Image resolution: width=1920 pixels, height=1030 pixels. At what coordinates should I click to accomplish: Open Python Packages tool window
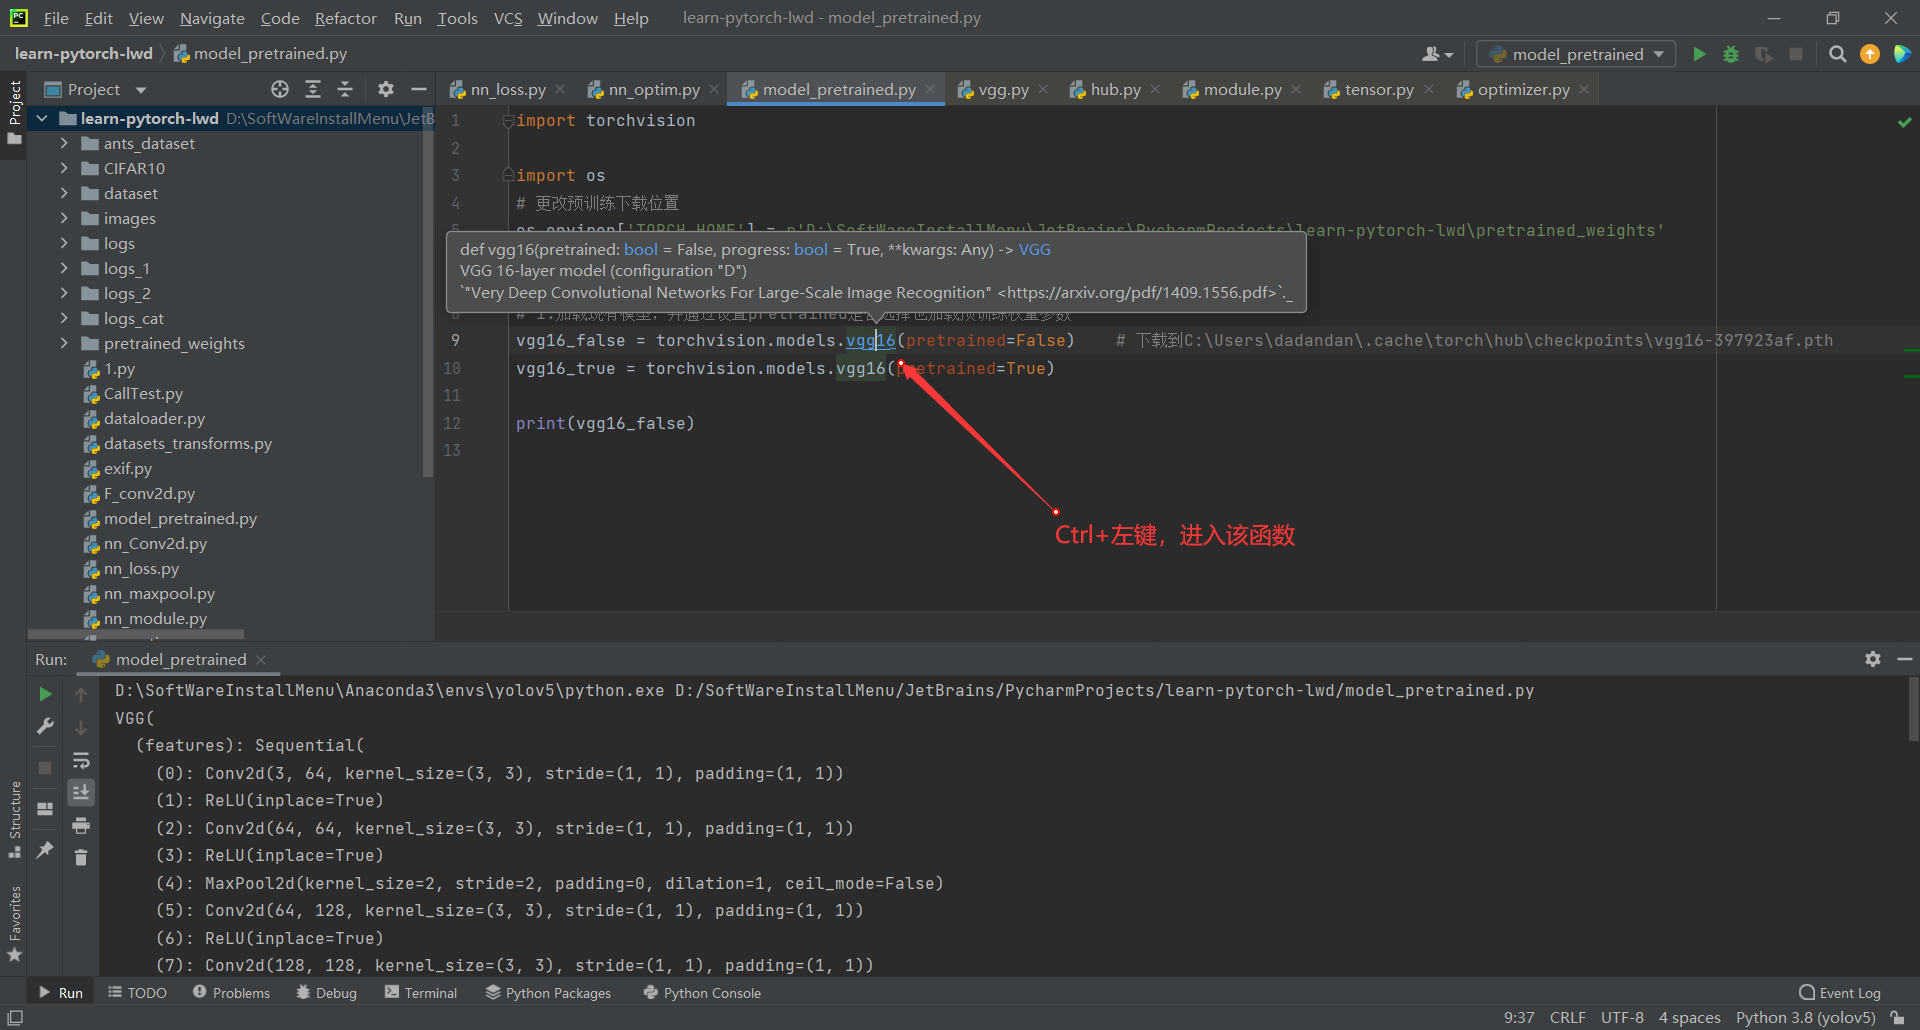tap(548, 993)
